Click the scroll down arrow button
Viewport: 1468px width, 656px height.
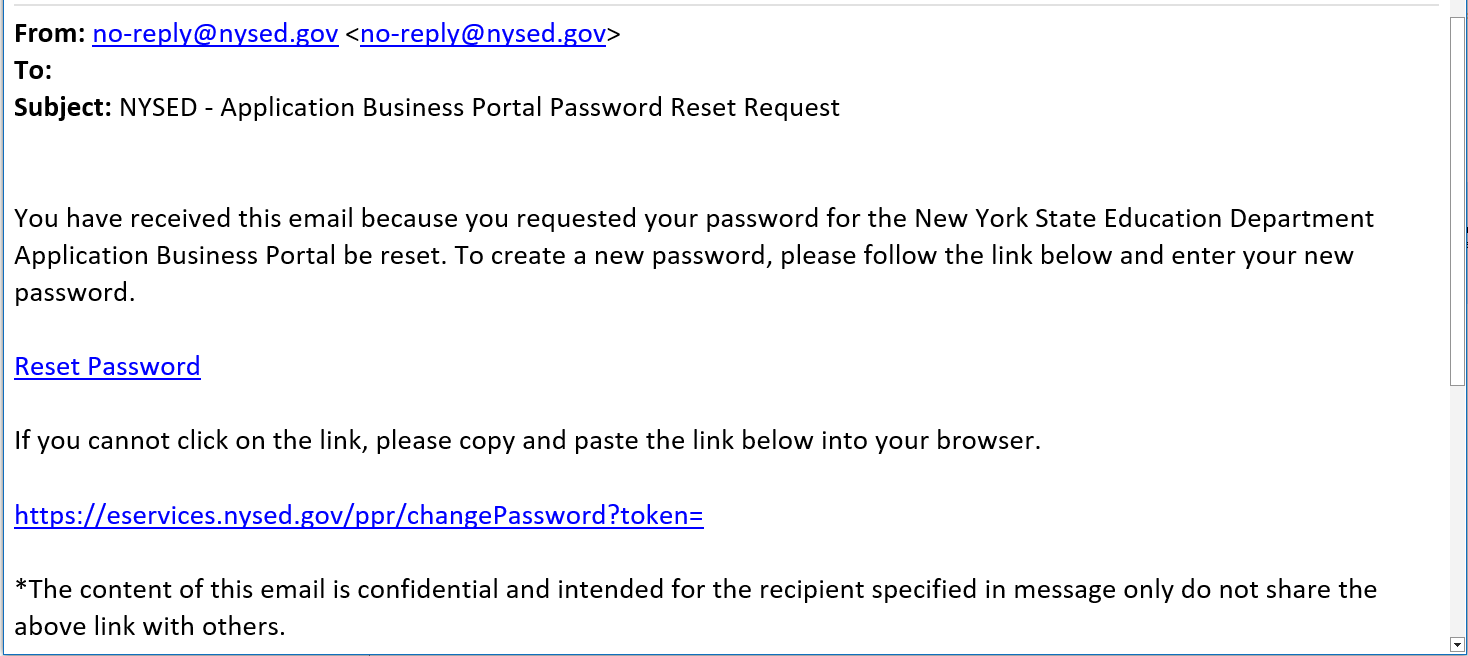[x=1458, y=644]
